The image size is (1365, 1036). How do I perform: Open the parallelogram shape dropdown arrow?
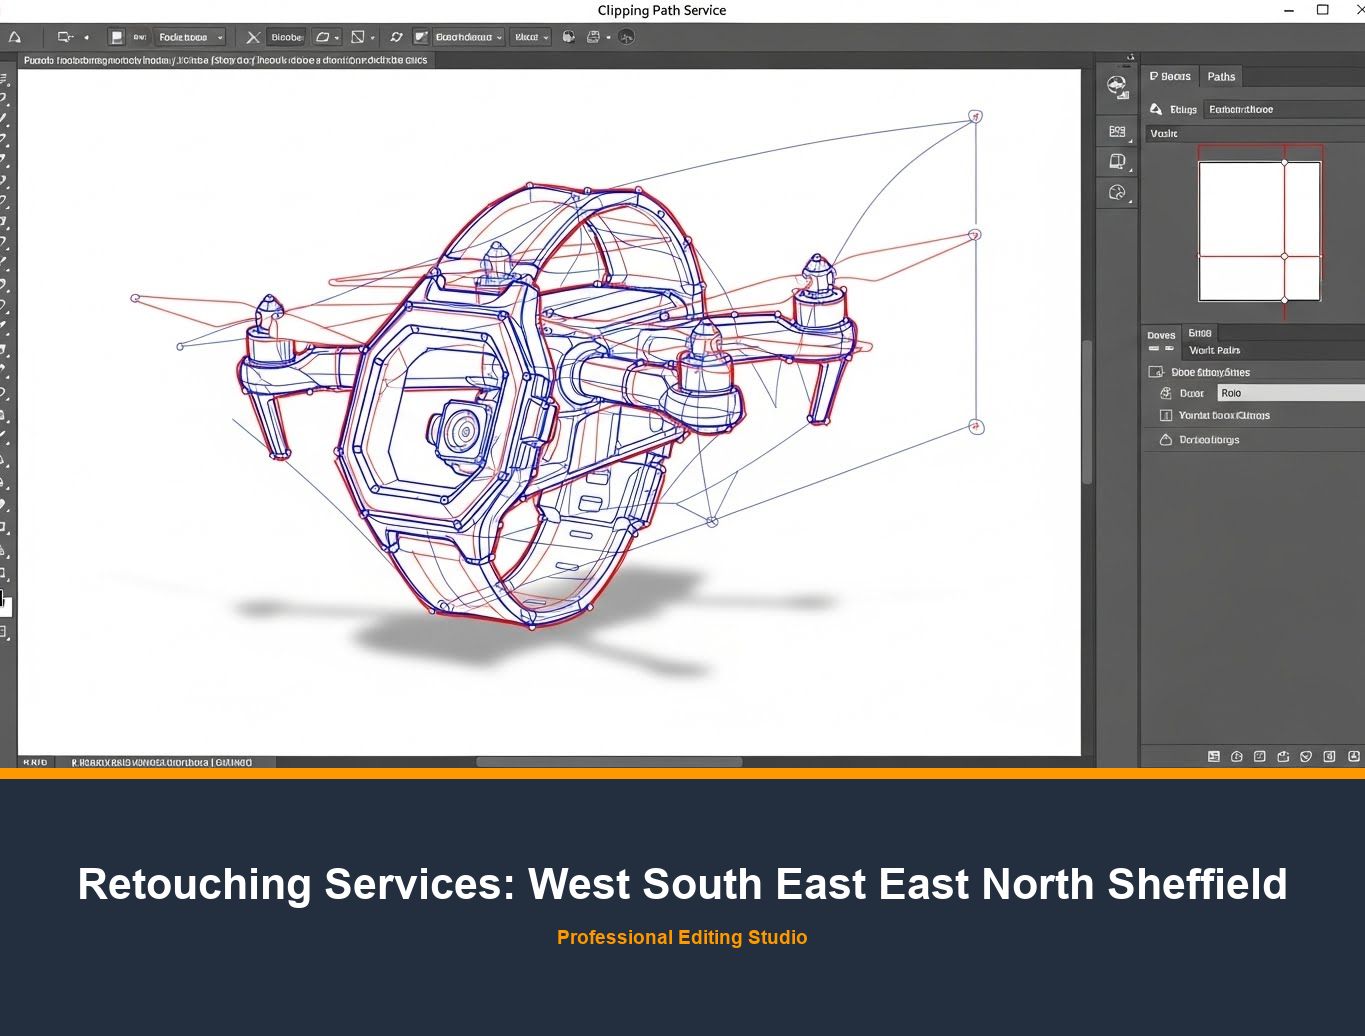337,38
